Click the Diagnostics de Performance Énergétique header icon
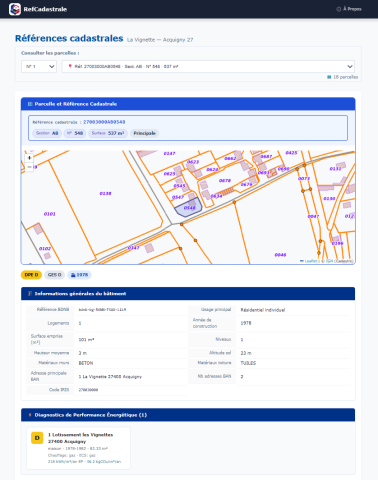 (30, 415)
